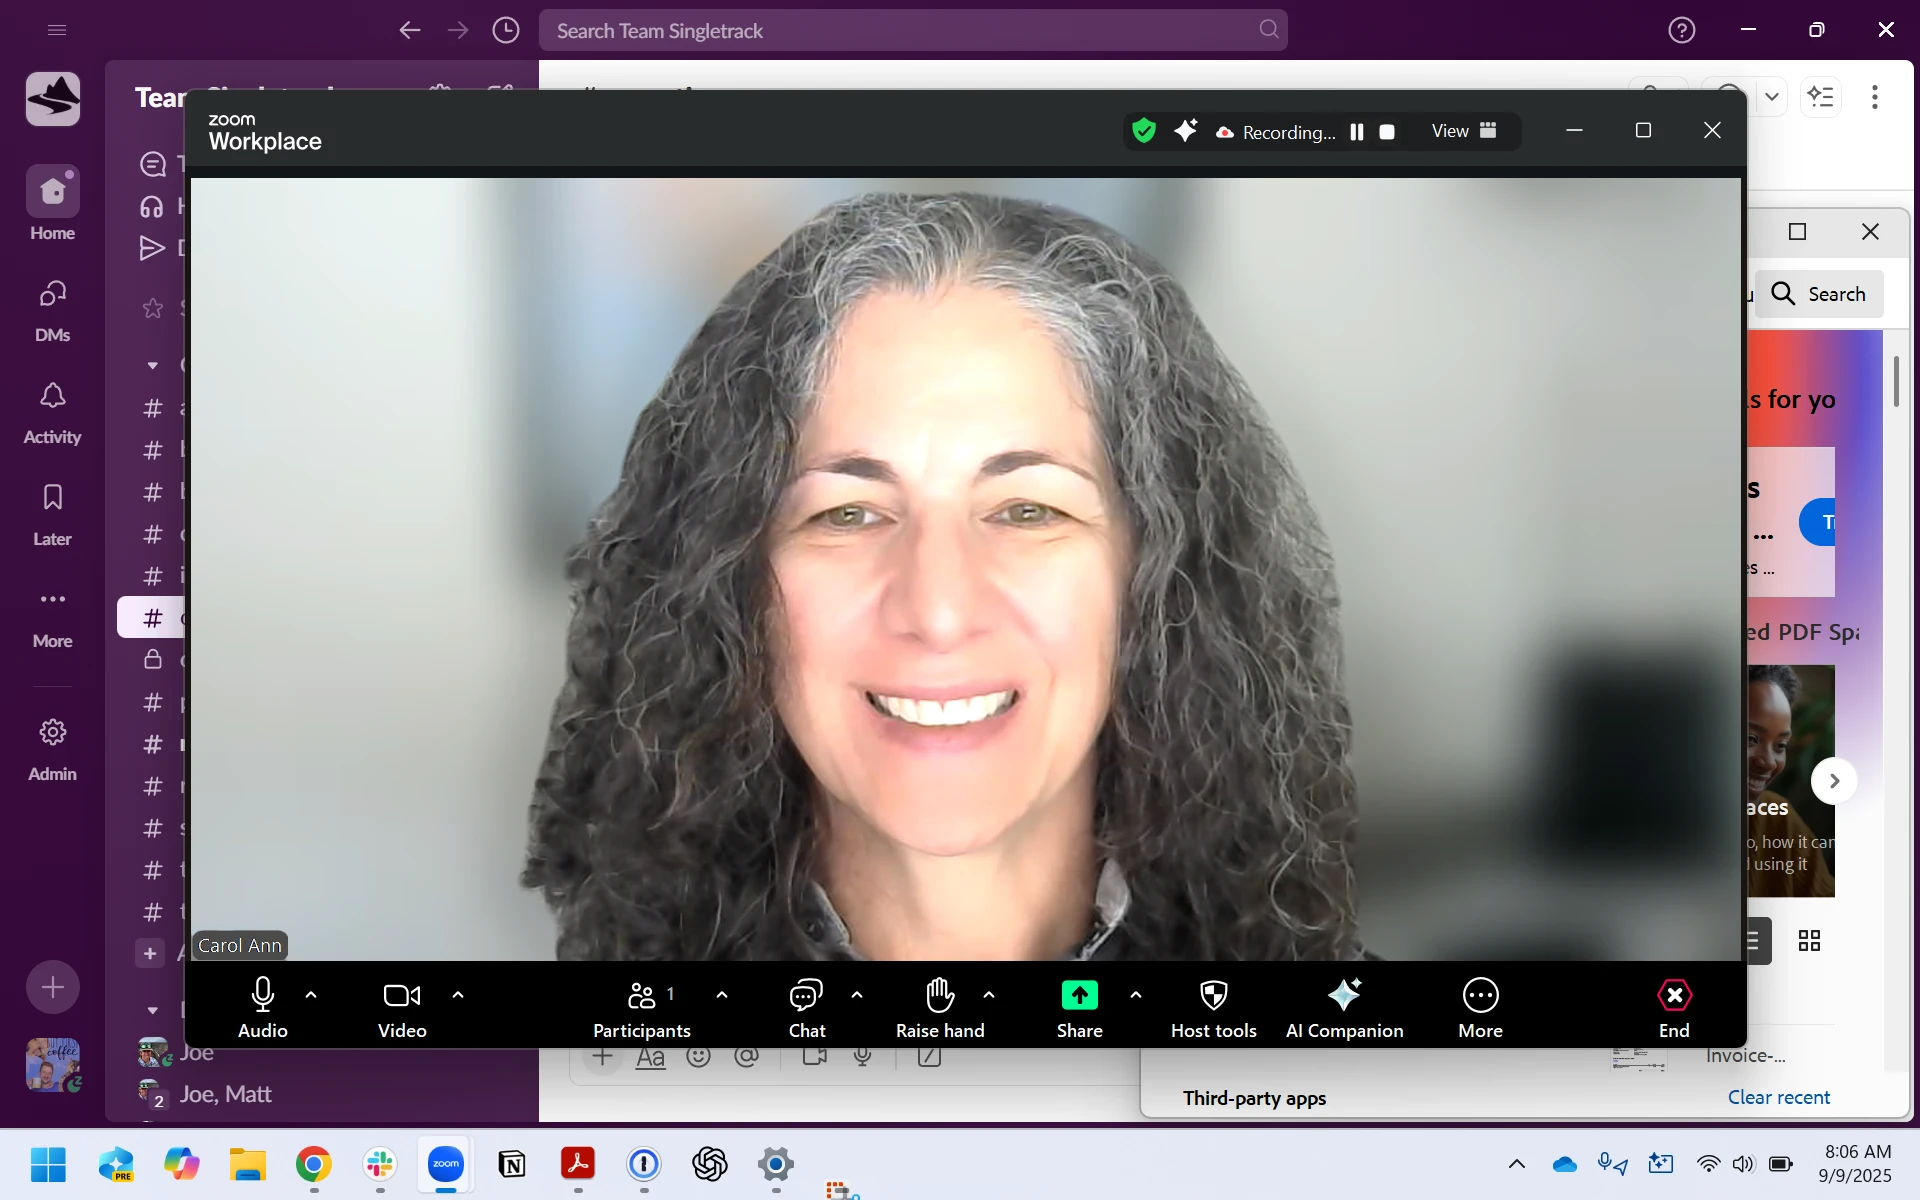
Task: Click the green Share screen button
Action: coord(1079,996)
